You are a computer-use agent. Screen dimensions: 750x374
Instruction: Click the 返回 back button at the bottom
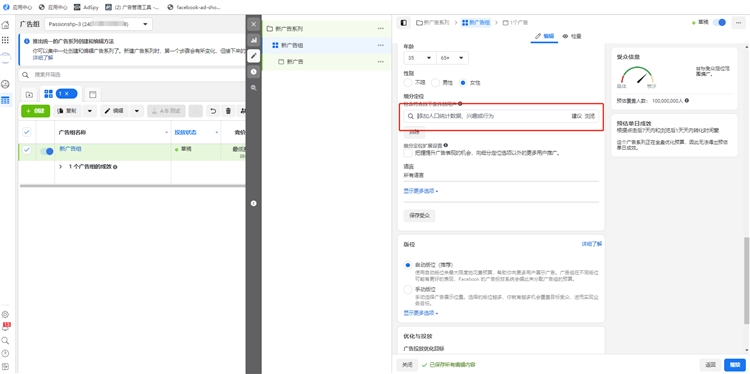coord(710,364)
